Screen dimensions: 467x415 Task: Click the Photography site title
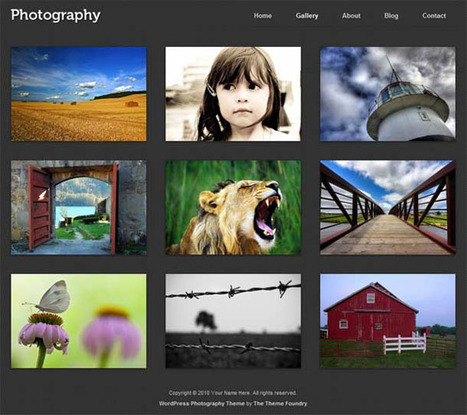55,16
